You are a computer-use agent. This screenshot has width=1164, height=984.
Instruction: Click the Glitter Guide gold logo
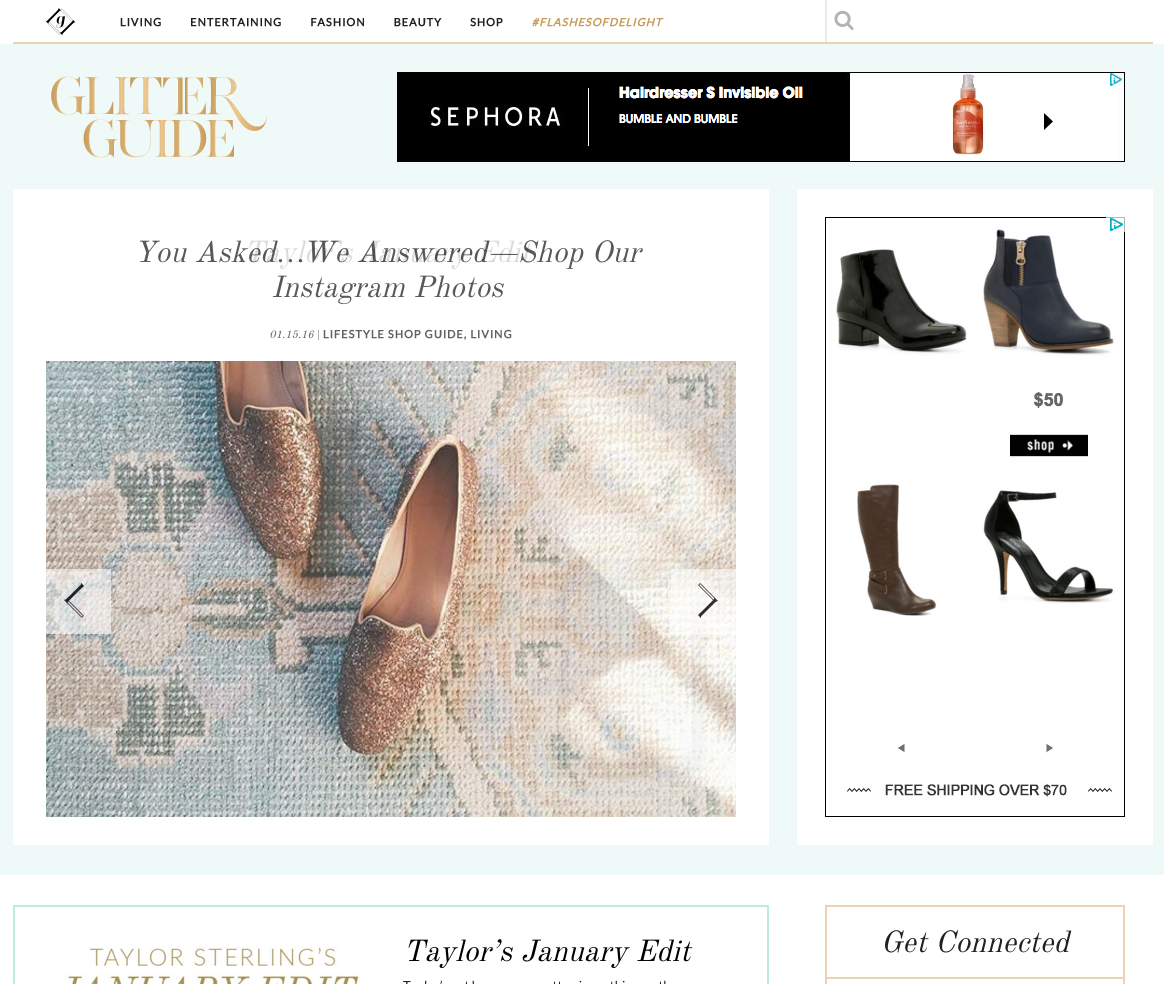[158, 117]
